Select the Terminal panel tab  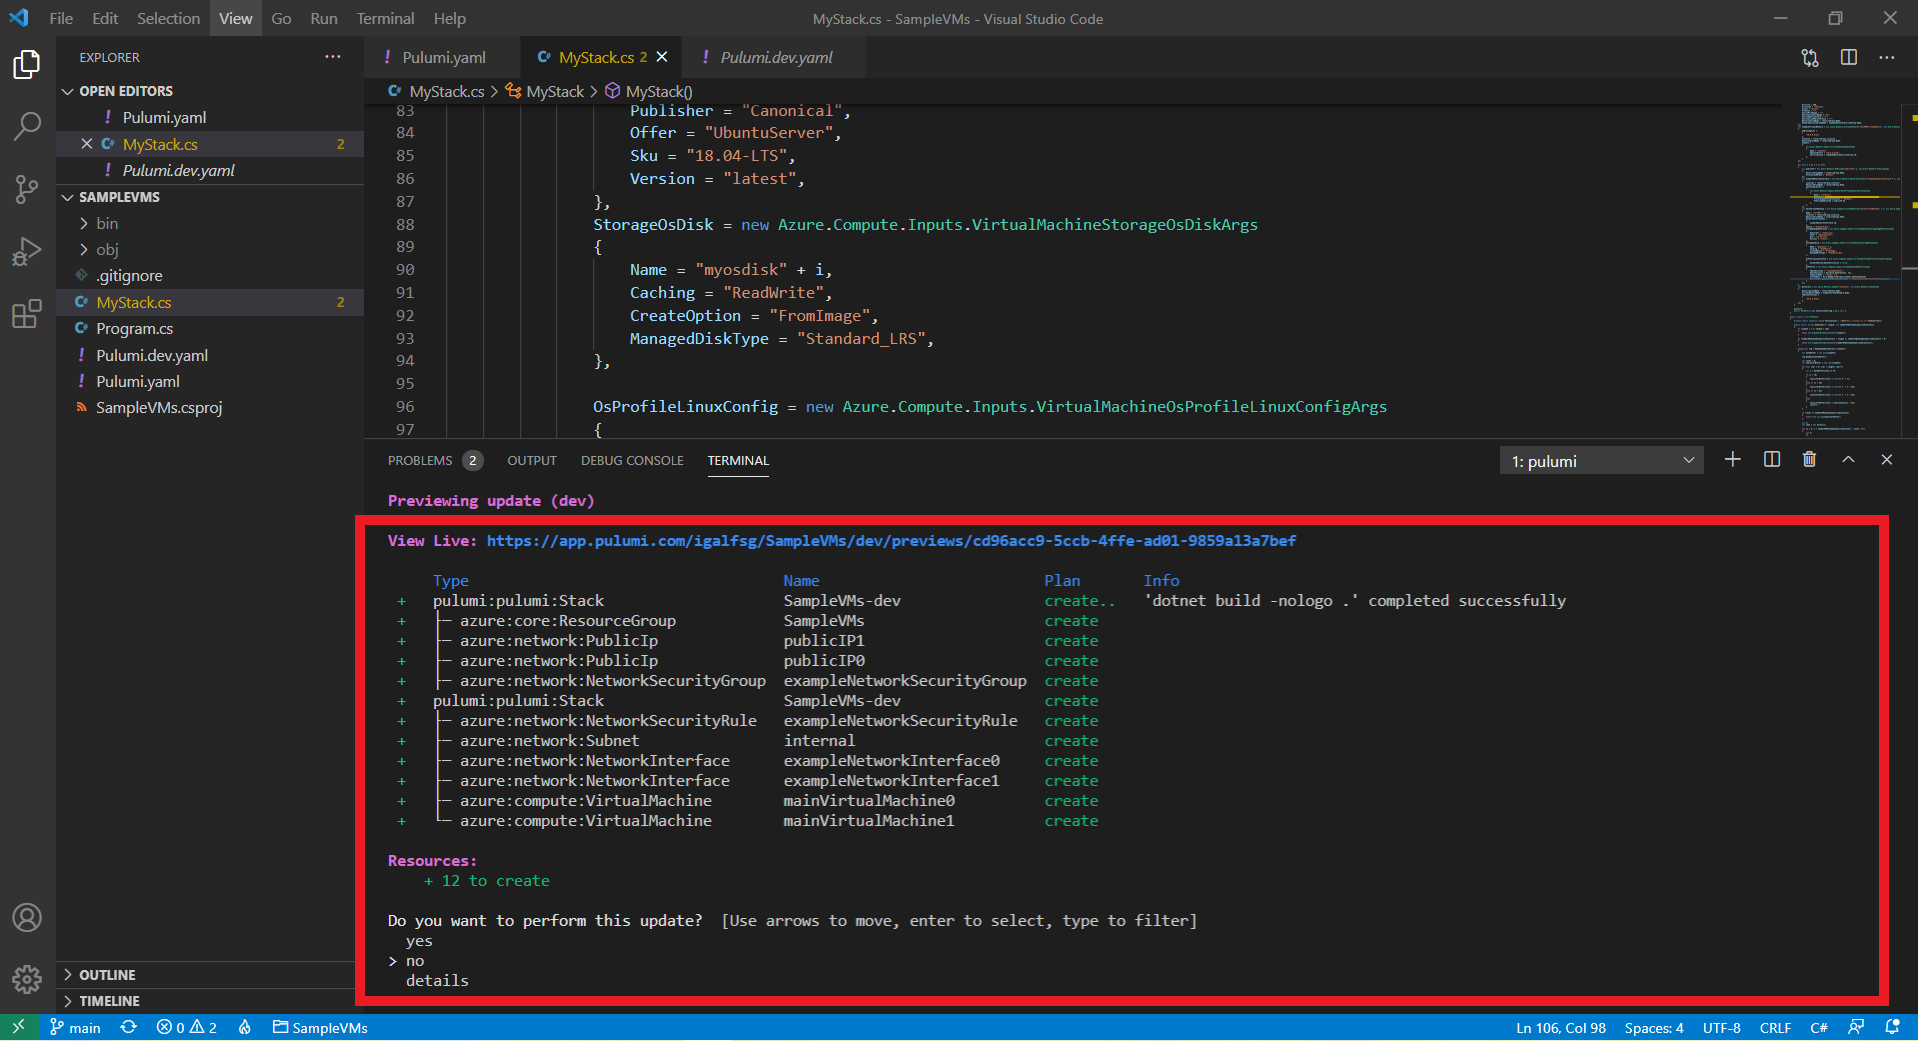click(x=738, y=460)
